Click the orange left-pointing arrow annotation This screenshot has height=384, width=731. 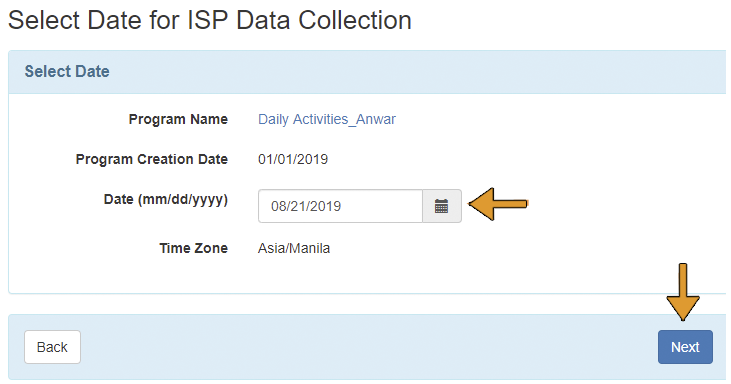tap(498, 204)
